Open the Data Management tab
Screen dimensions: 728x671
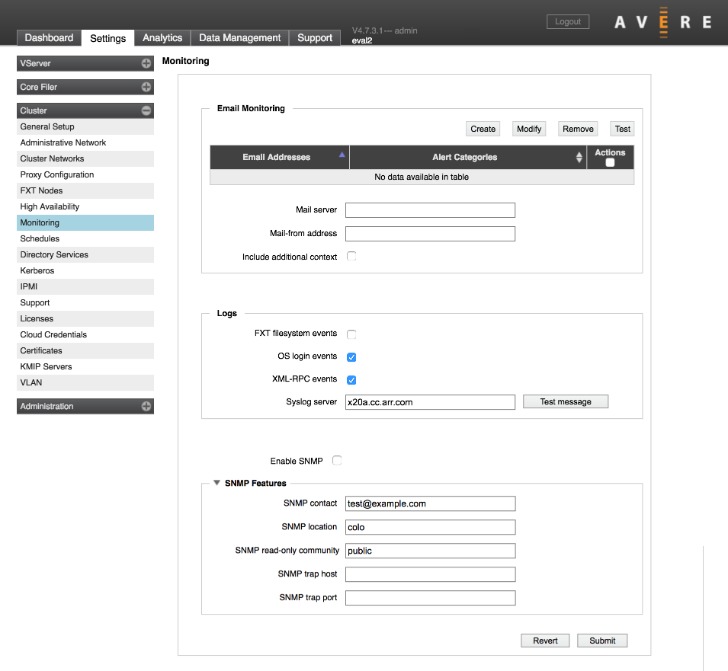240,38
